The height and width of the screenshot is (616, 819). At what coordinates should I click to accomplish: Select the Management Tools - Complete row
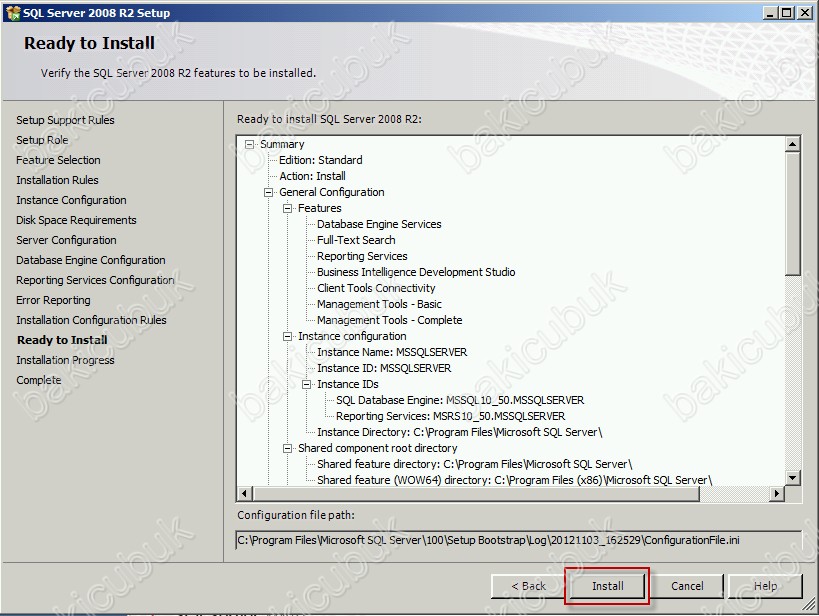coord(390,320)
